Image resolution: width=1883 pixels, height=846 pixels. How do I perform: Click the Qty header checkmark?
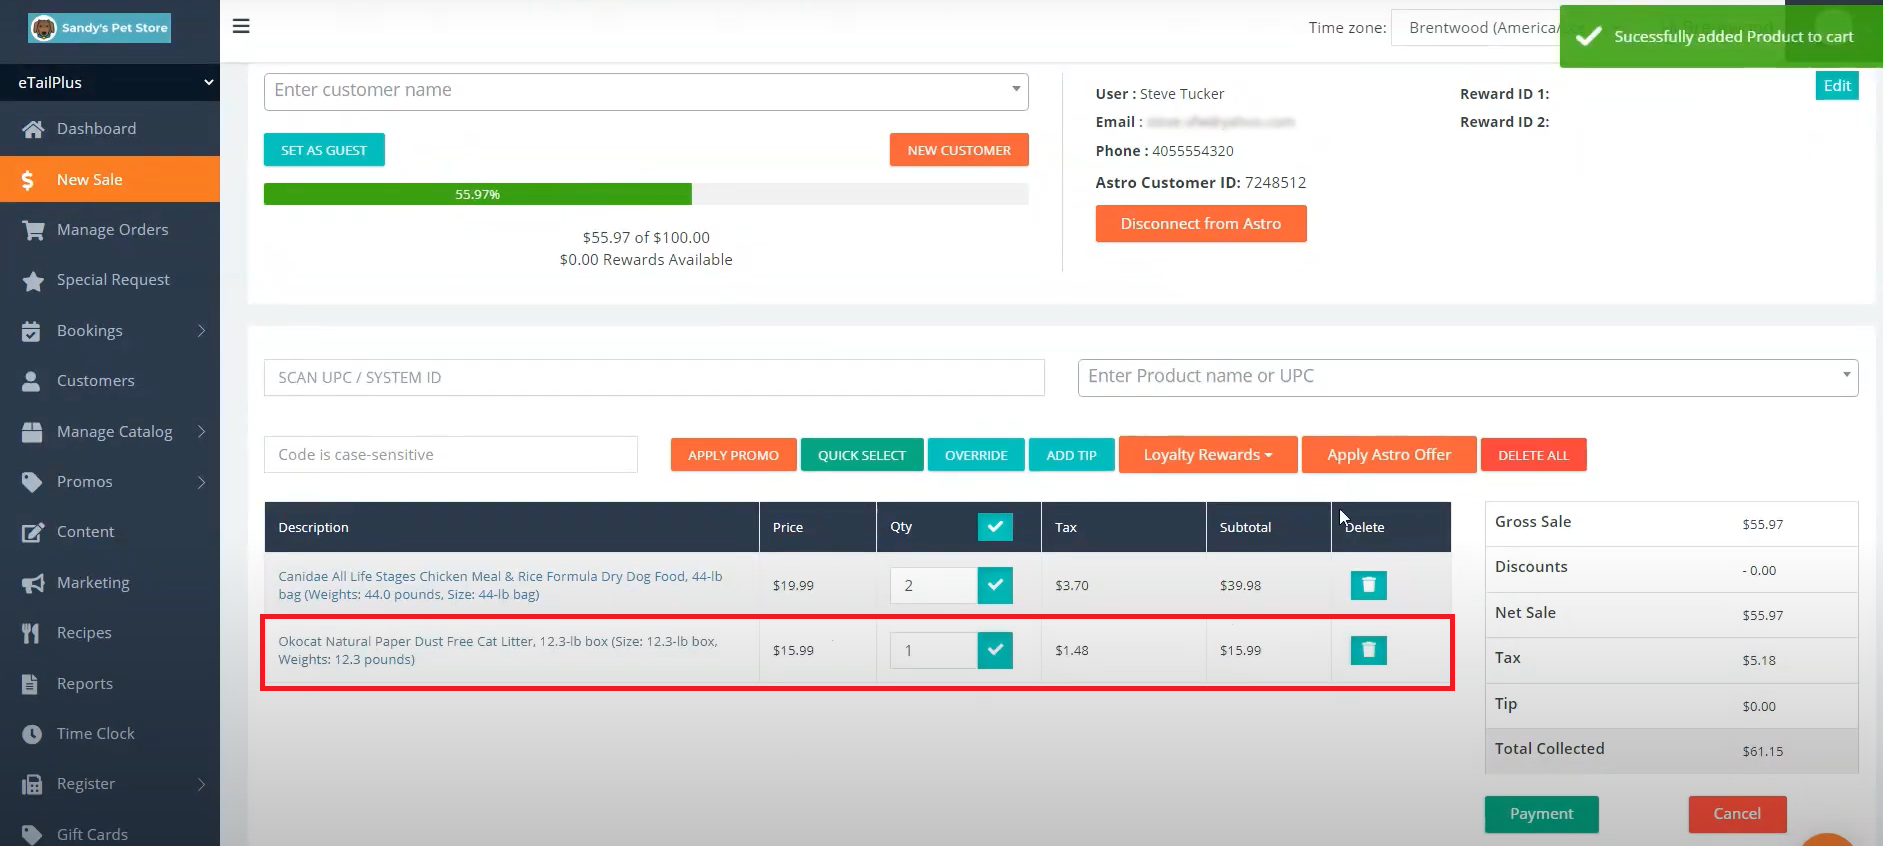[995, 527]
